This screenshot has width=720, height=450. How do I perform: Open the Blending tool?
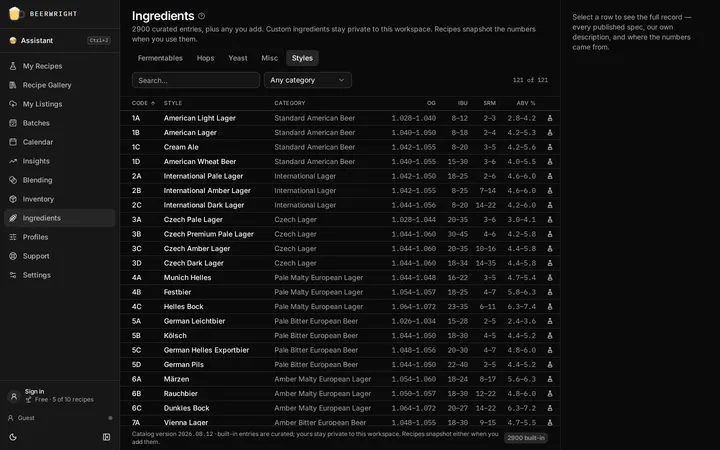(x=60, y=180)
